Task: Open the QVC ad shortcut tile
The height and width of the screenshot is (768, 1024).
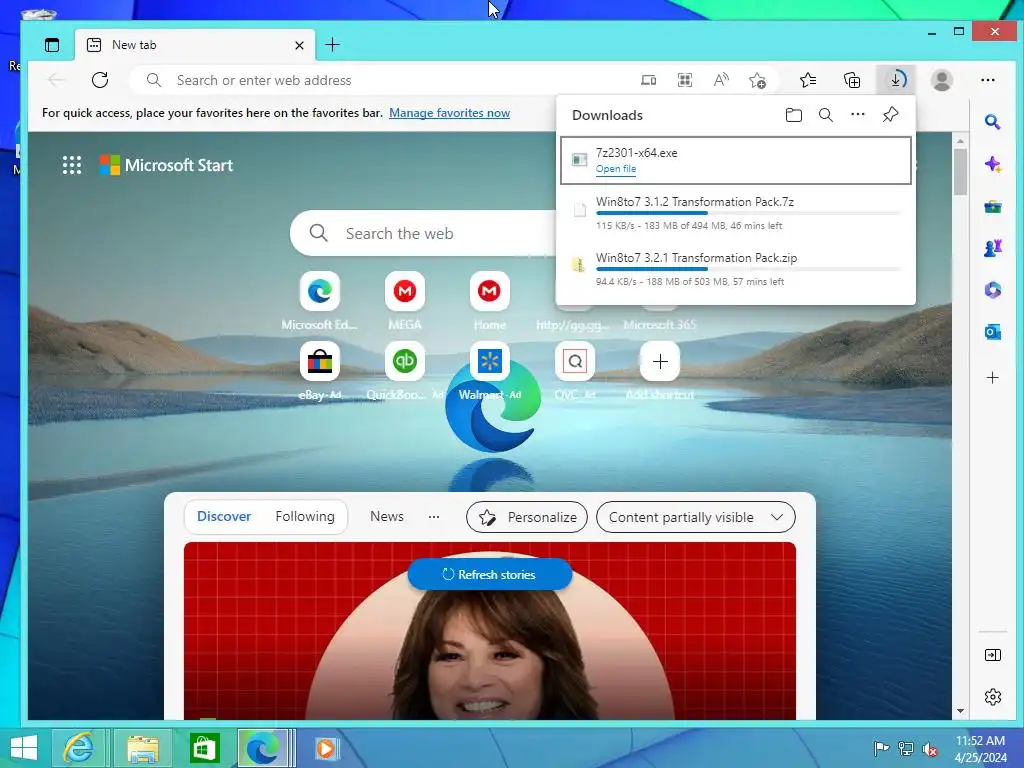Action: [575, 361]
